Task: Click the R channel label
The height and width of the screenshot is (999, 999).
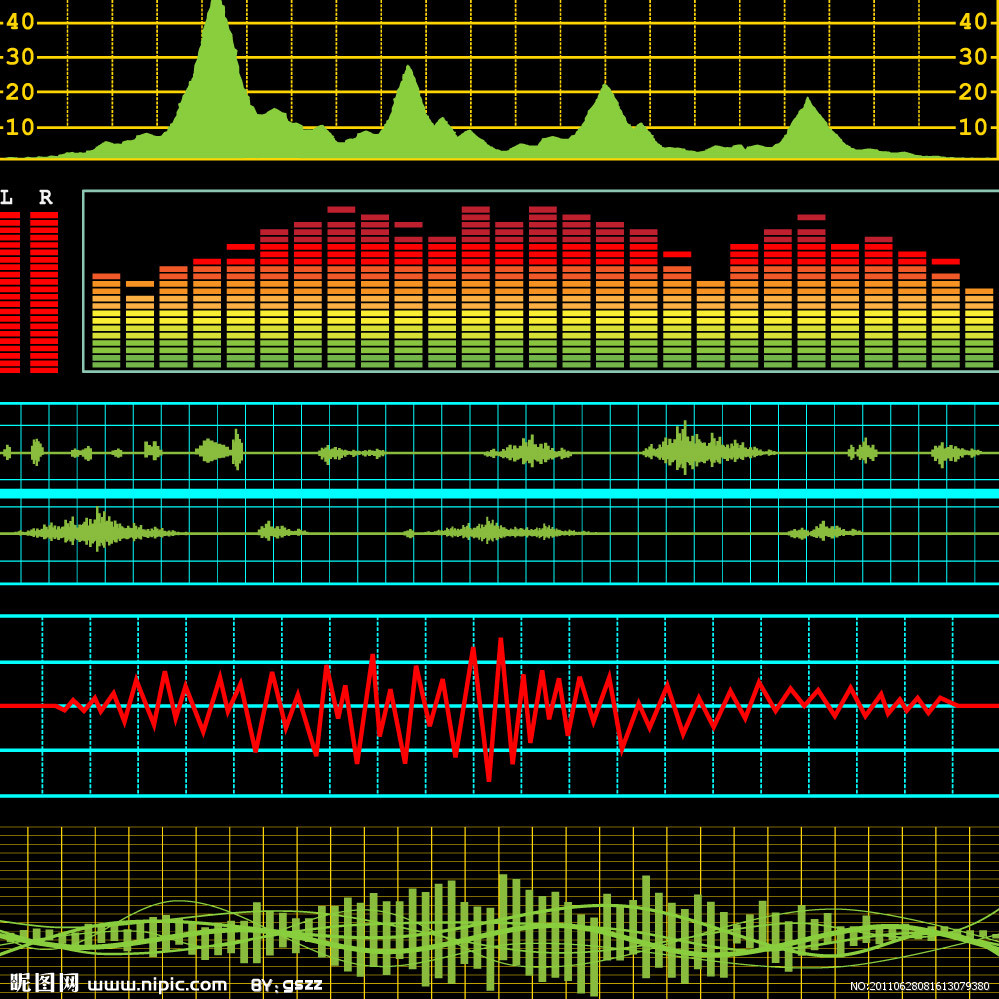Action: [x=45, y=197]
